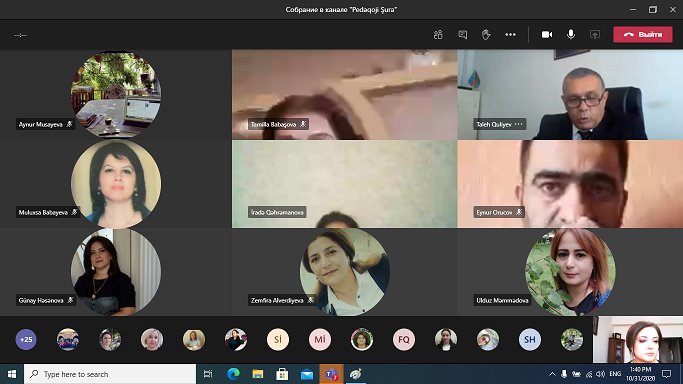
Task: Select Taleh Quliyev's video tile
Action: tap(570, 94)
